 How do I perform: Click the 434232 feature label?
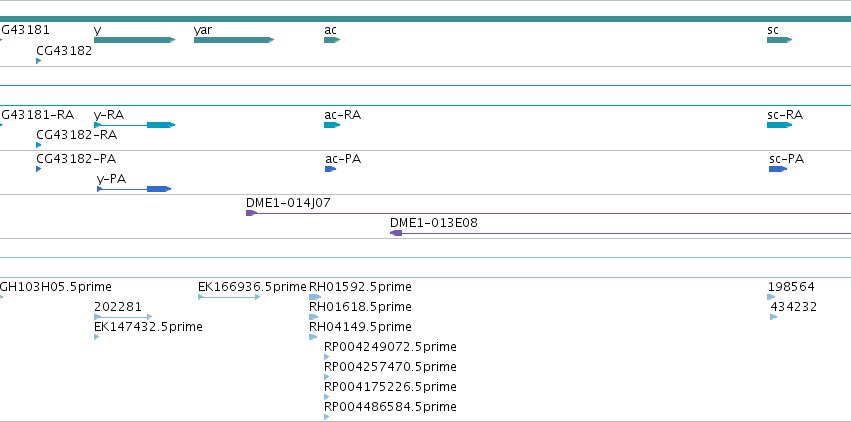[793, 307]
